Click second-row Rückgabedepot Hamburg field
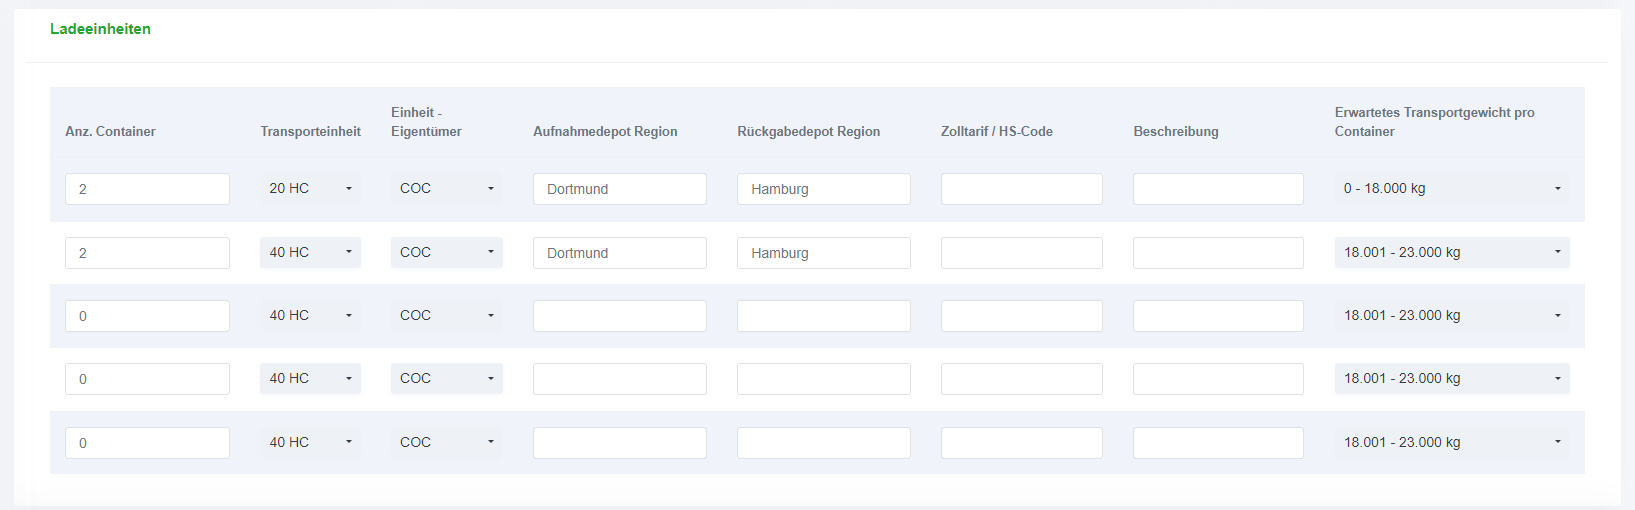The image size is (1635, 510). click(823, 253)
